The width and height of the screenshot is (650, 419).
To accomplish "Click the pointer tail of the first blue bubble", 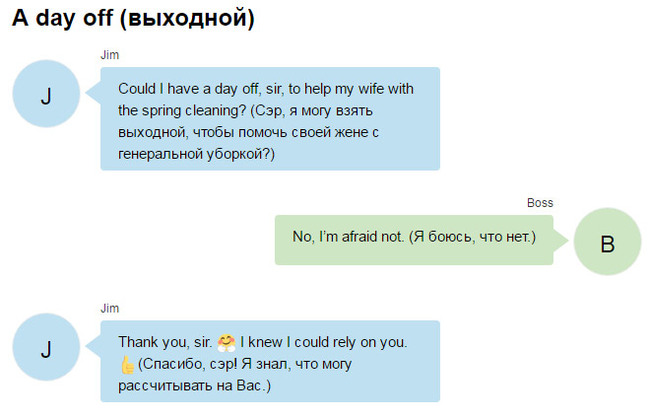I will coord(94,96).
